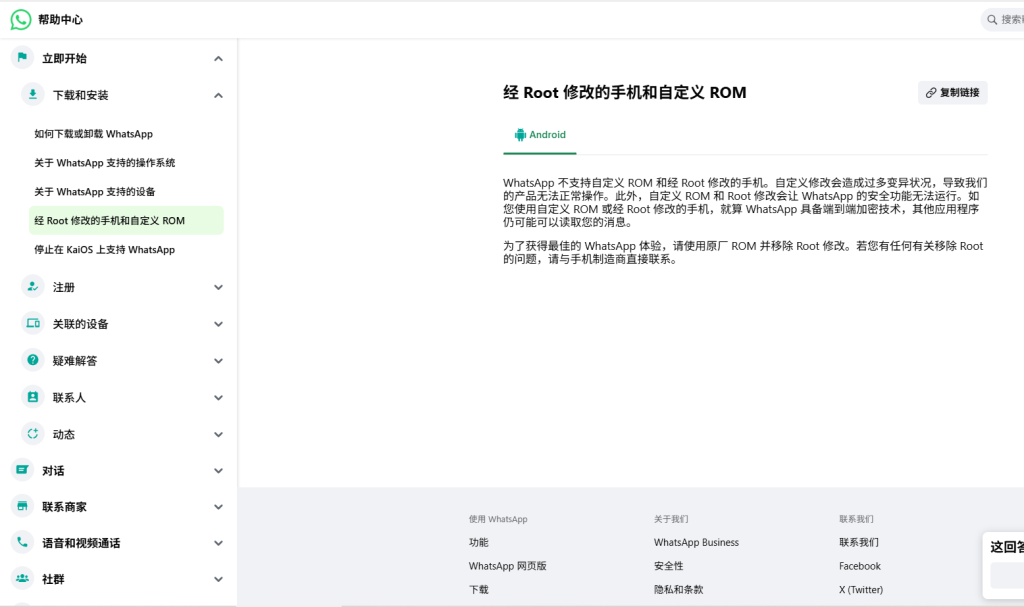This screenshot has height=607, width=1024.
Task: Click the 语音和视频通话 label
Action: click(81, 543)
